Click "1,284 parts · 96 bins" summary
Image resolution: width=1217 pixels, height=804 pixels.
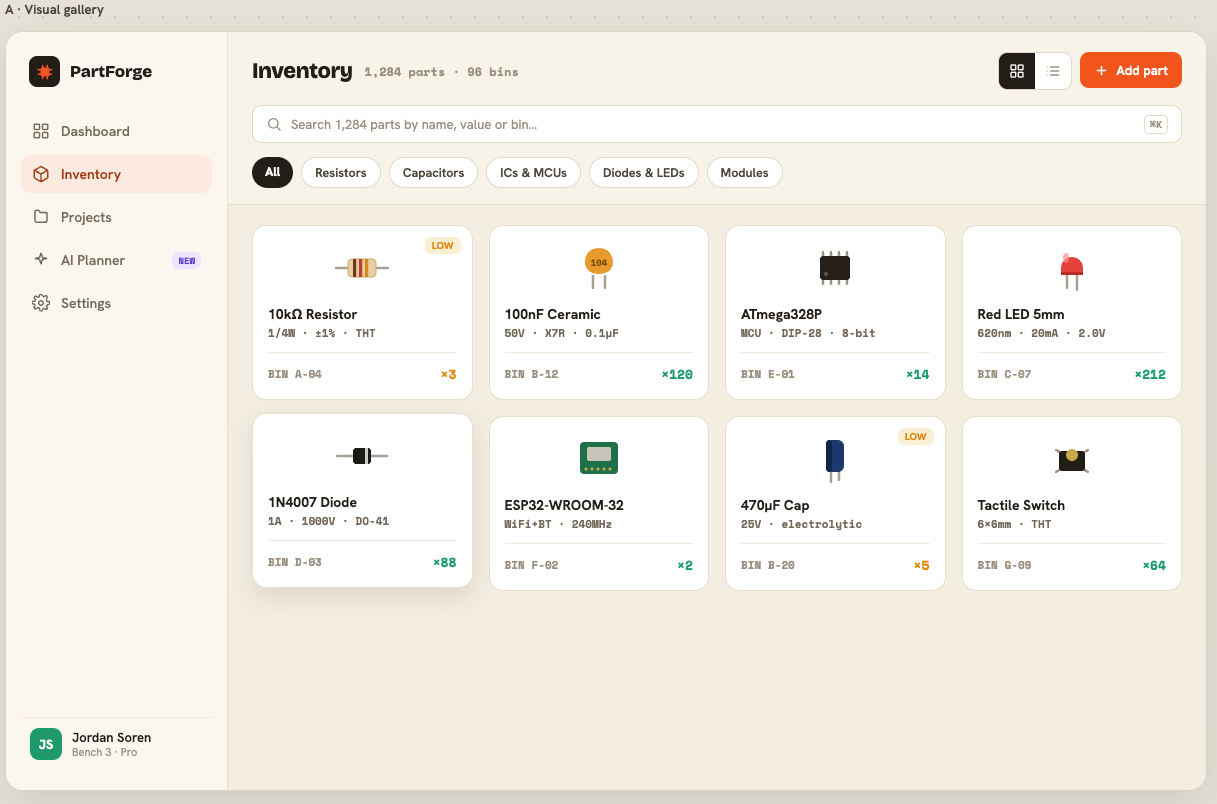tap(441, 72)
